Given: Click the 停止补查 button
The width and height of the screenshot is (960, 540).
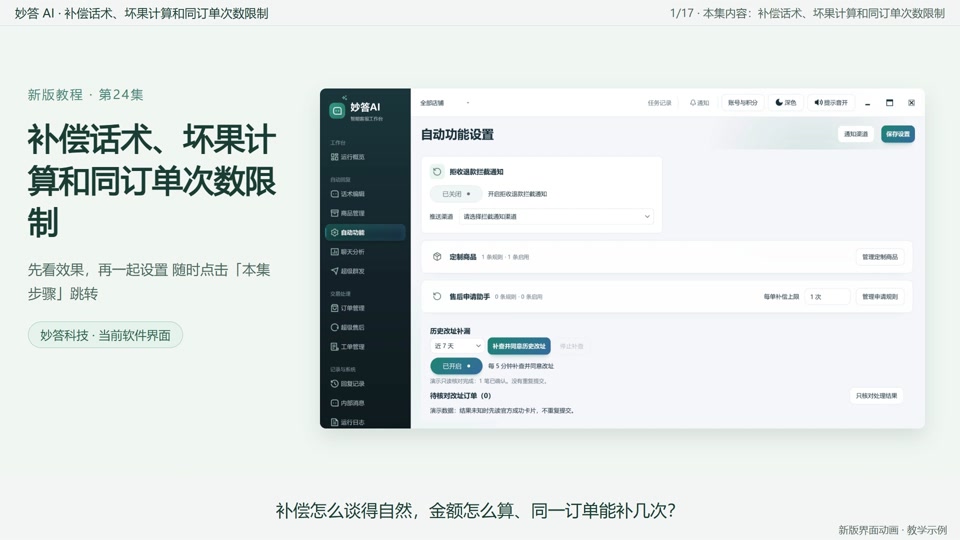Looking at the screenshot, I should pyautogui.click(x=571, y=346).
